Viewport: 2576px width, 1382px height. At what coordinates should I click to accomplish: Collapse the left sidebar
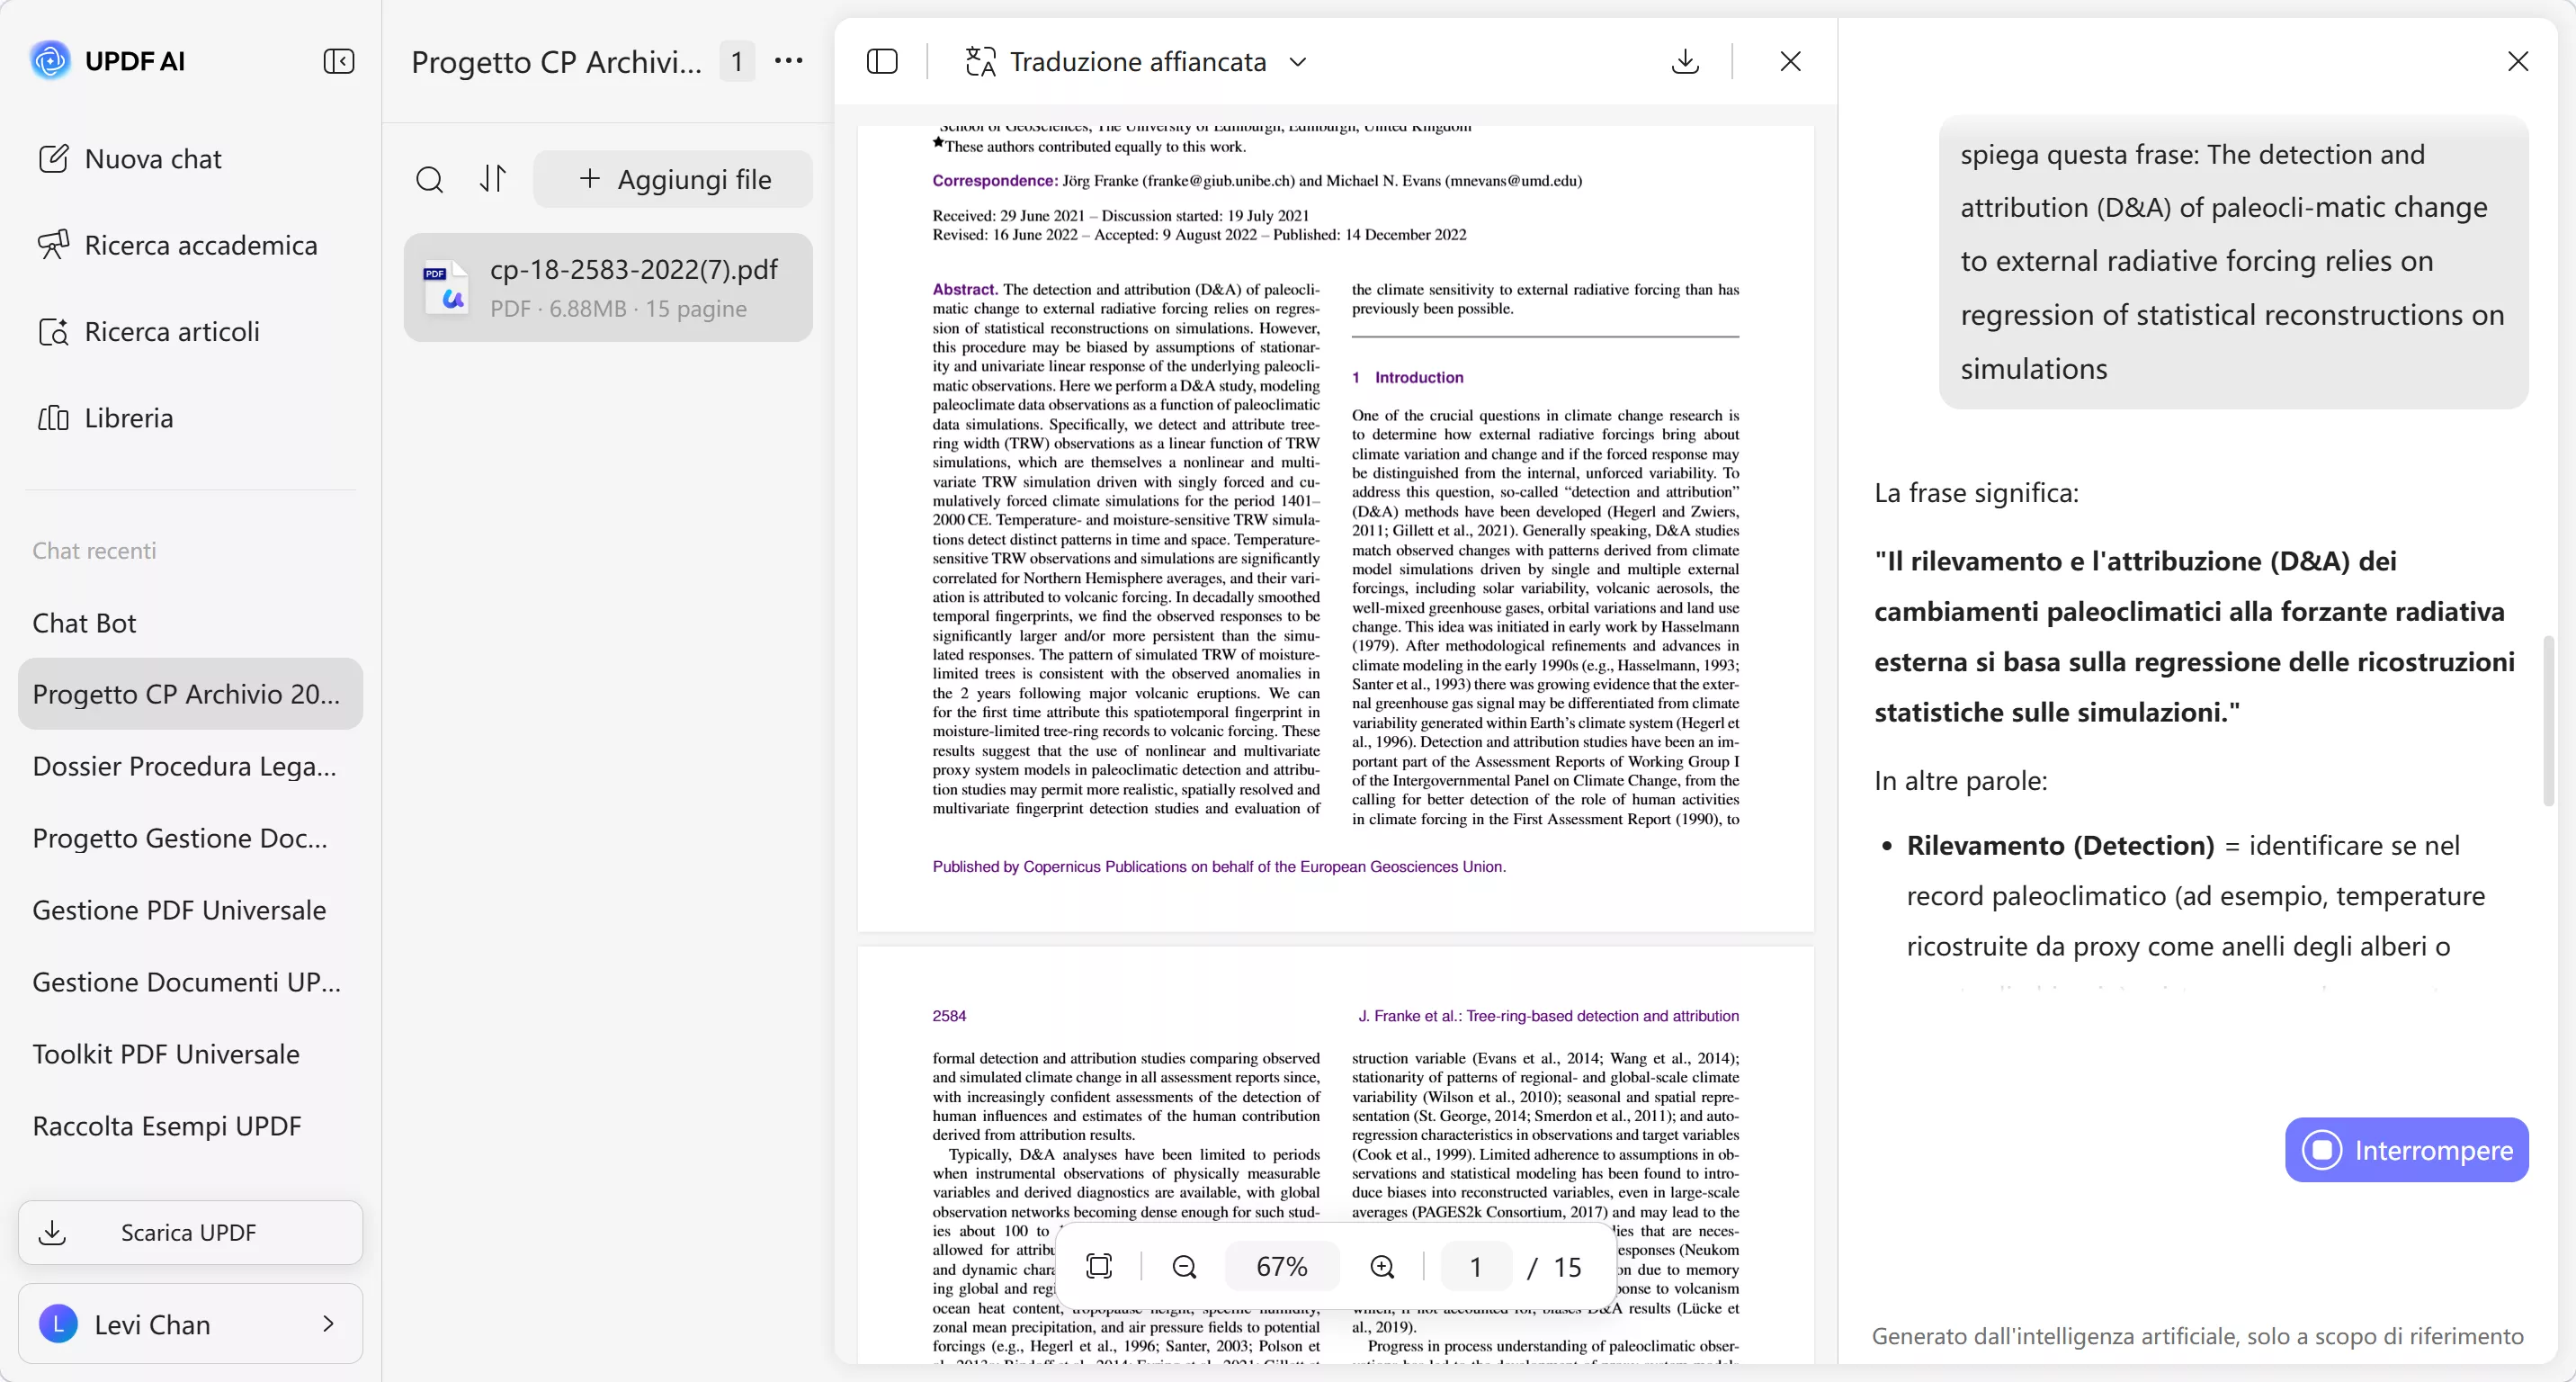pyautogui.click(x=339, y=61)
